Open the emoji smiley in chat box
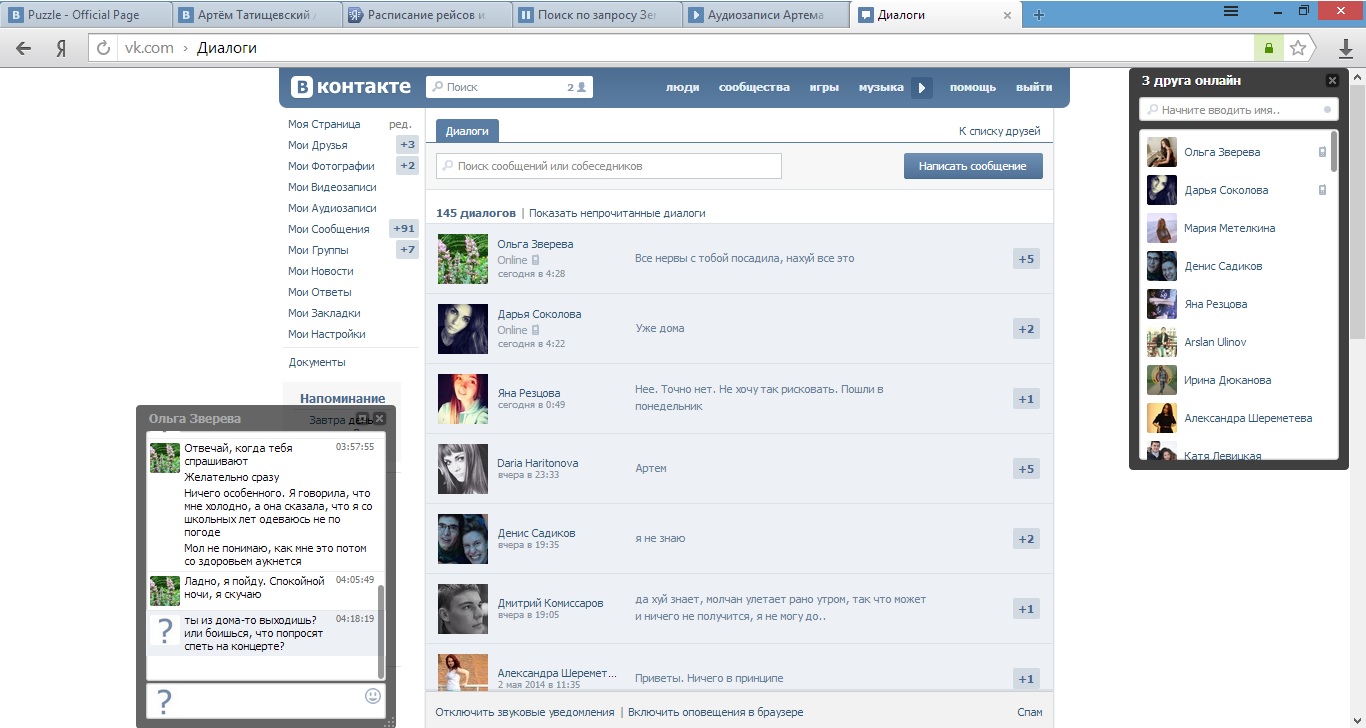This screenshot has height=728, width=1366. pyautogui.click(x=373, y=695)
